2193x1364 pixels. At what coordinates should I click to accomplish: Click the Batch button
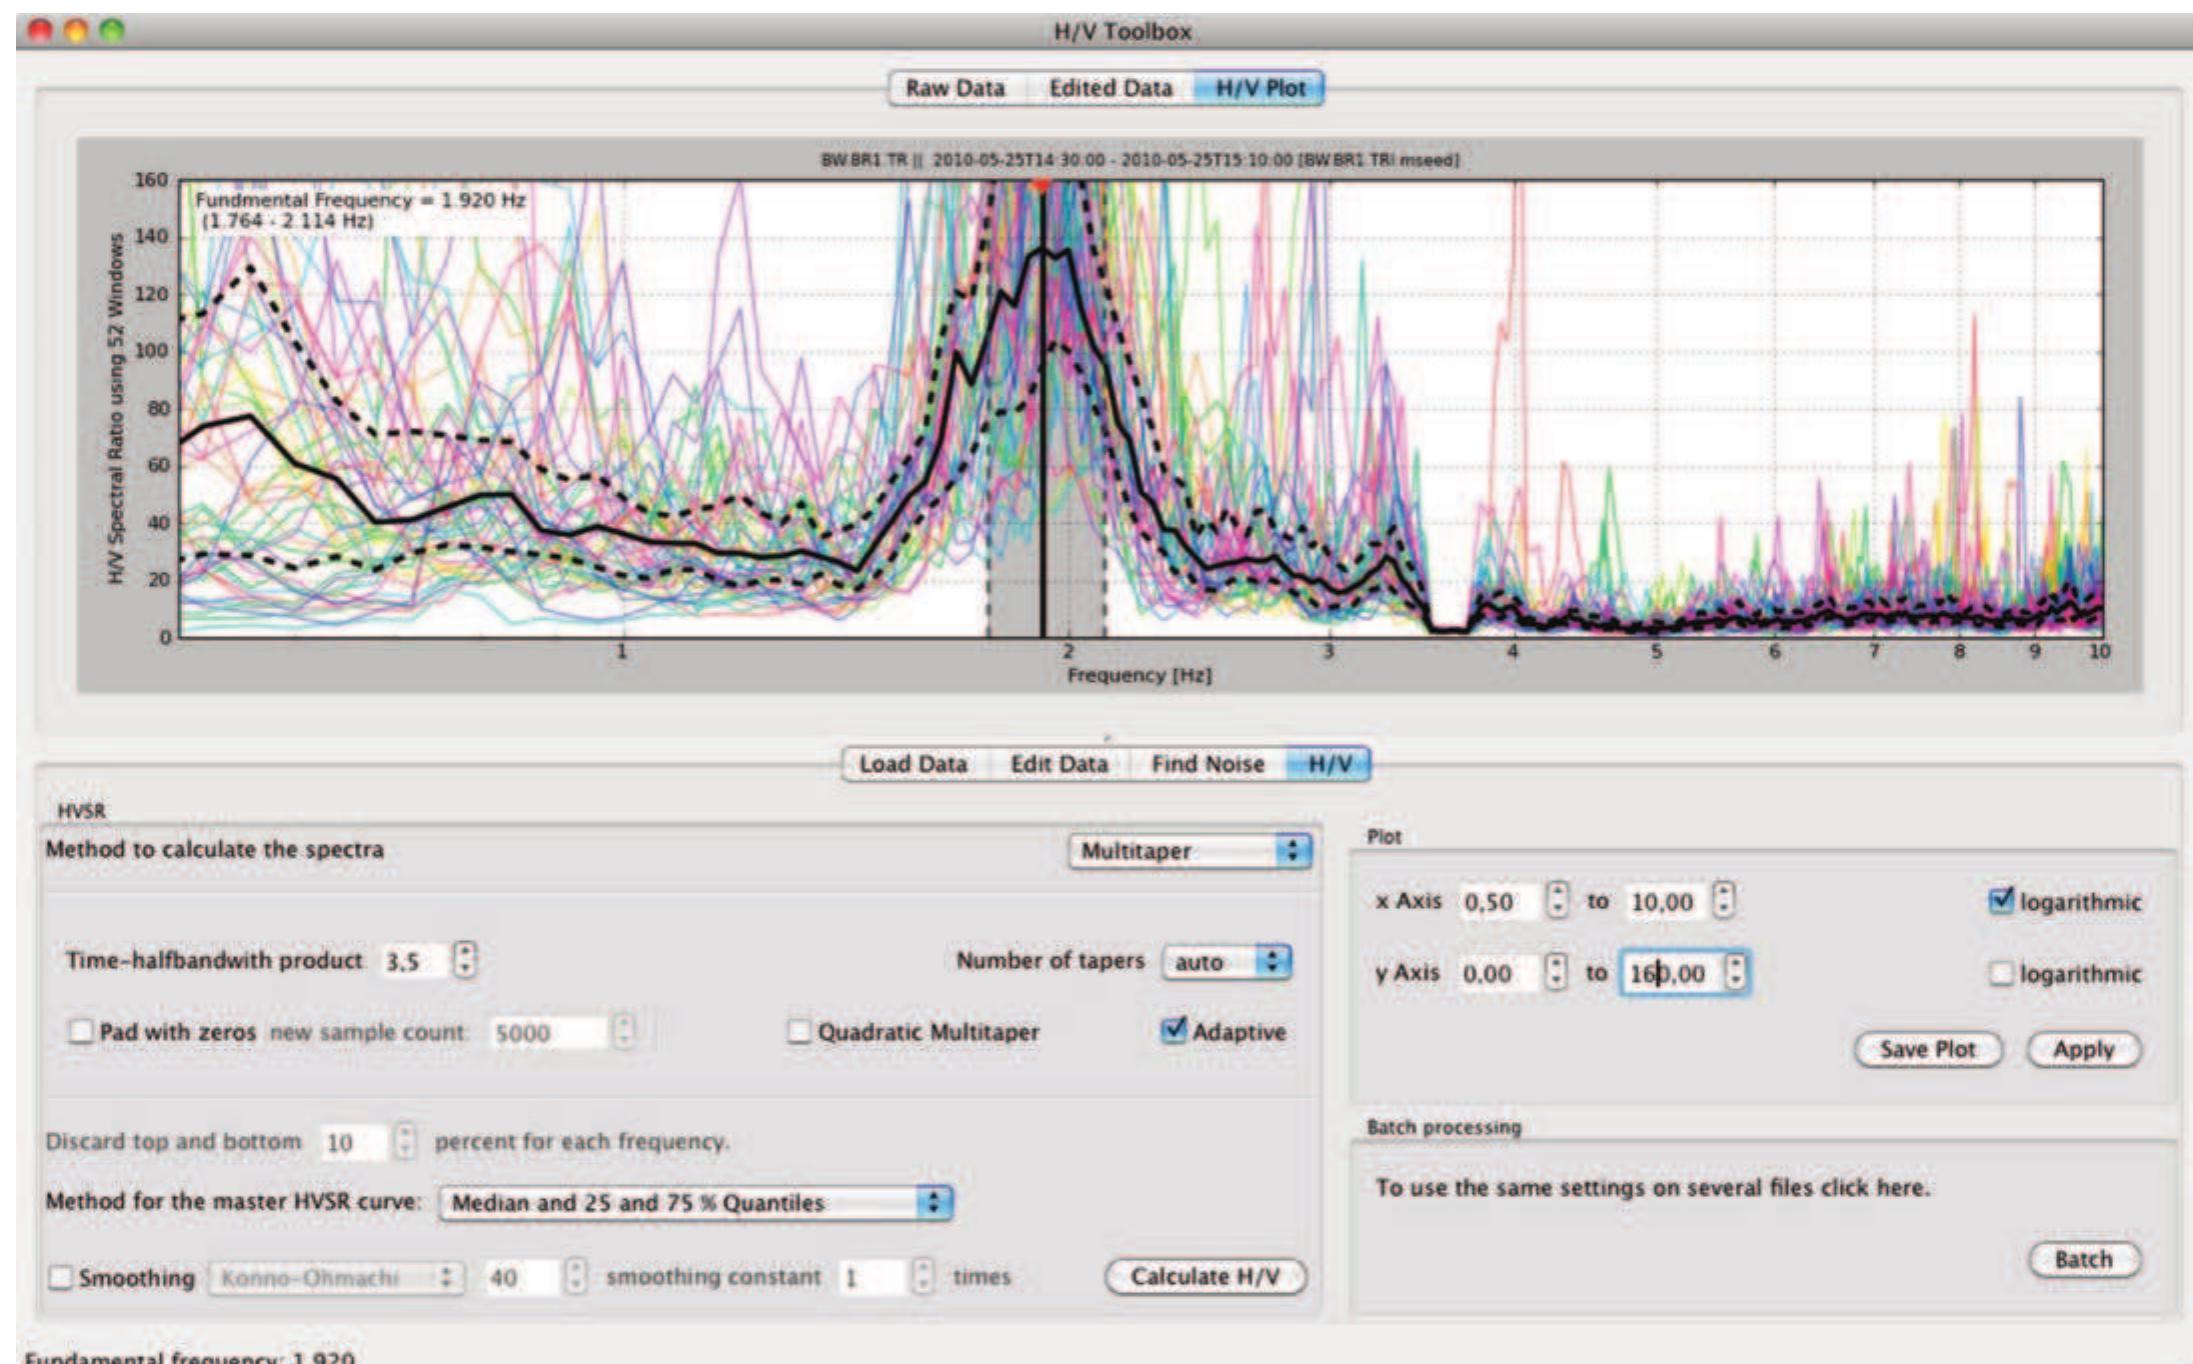2084,1259
